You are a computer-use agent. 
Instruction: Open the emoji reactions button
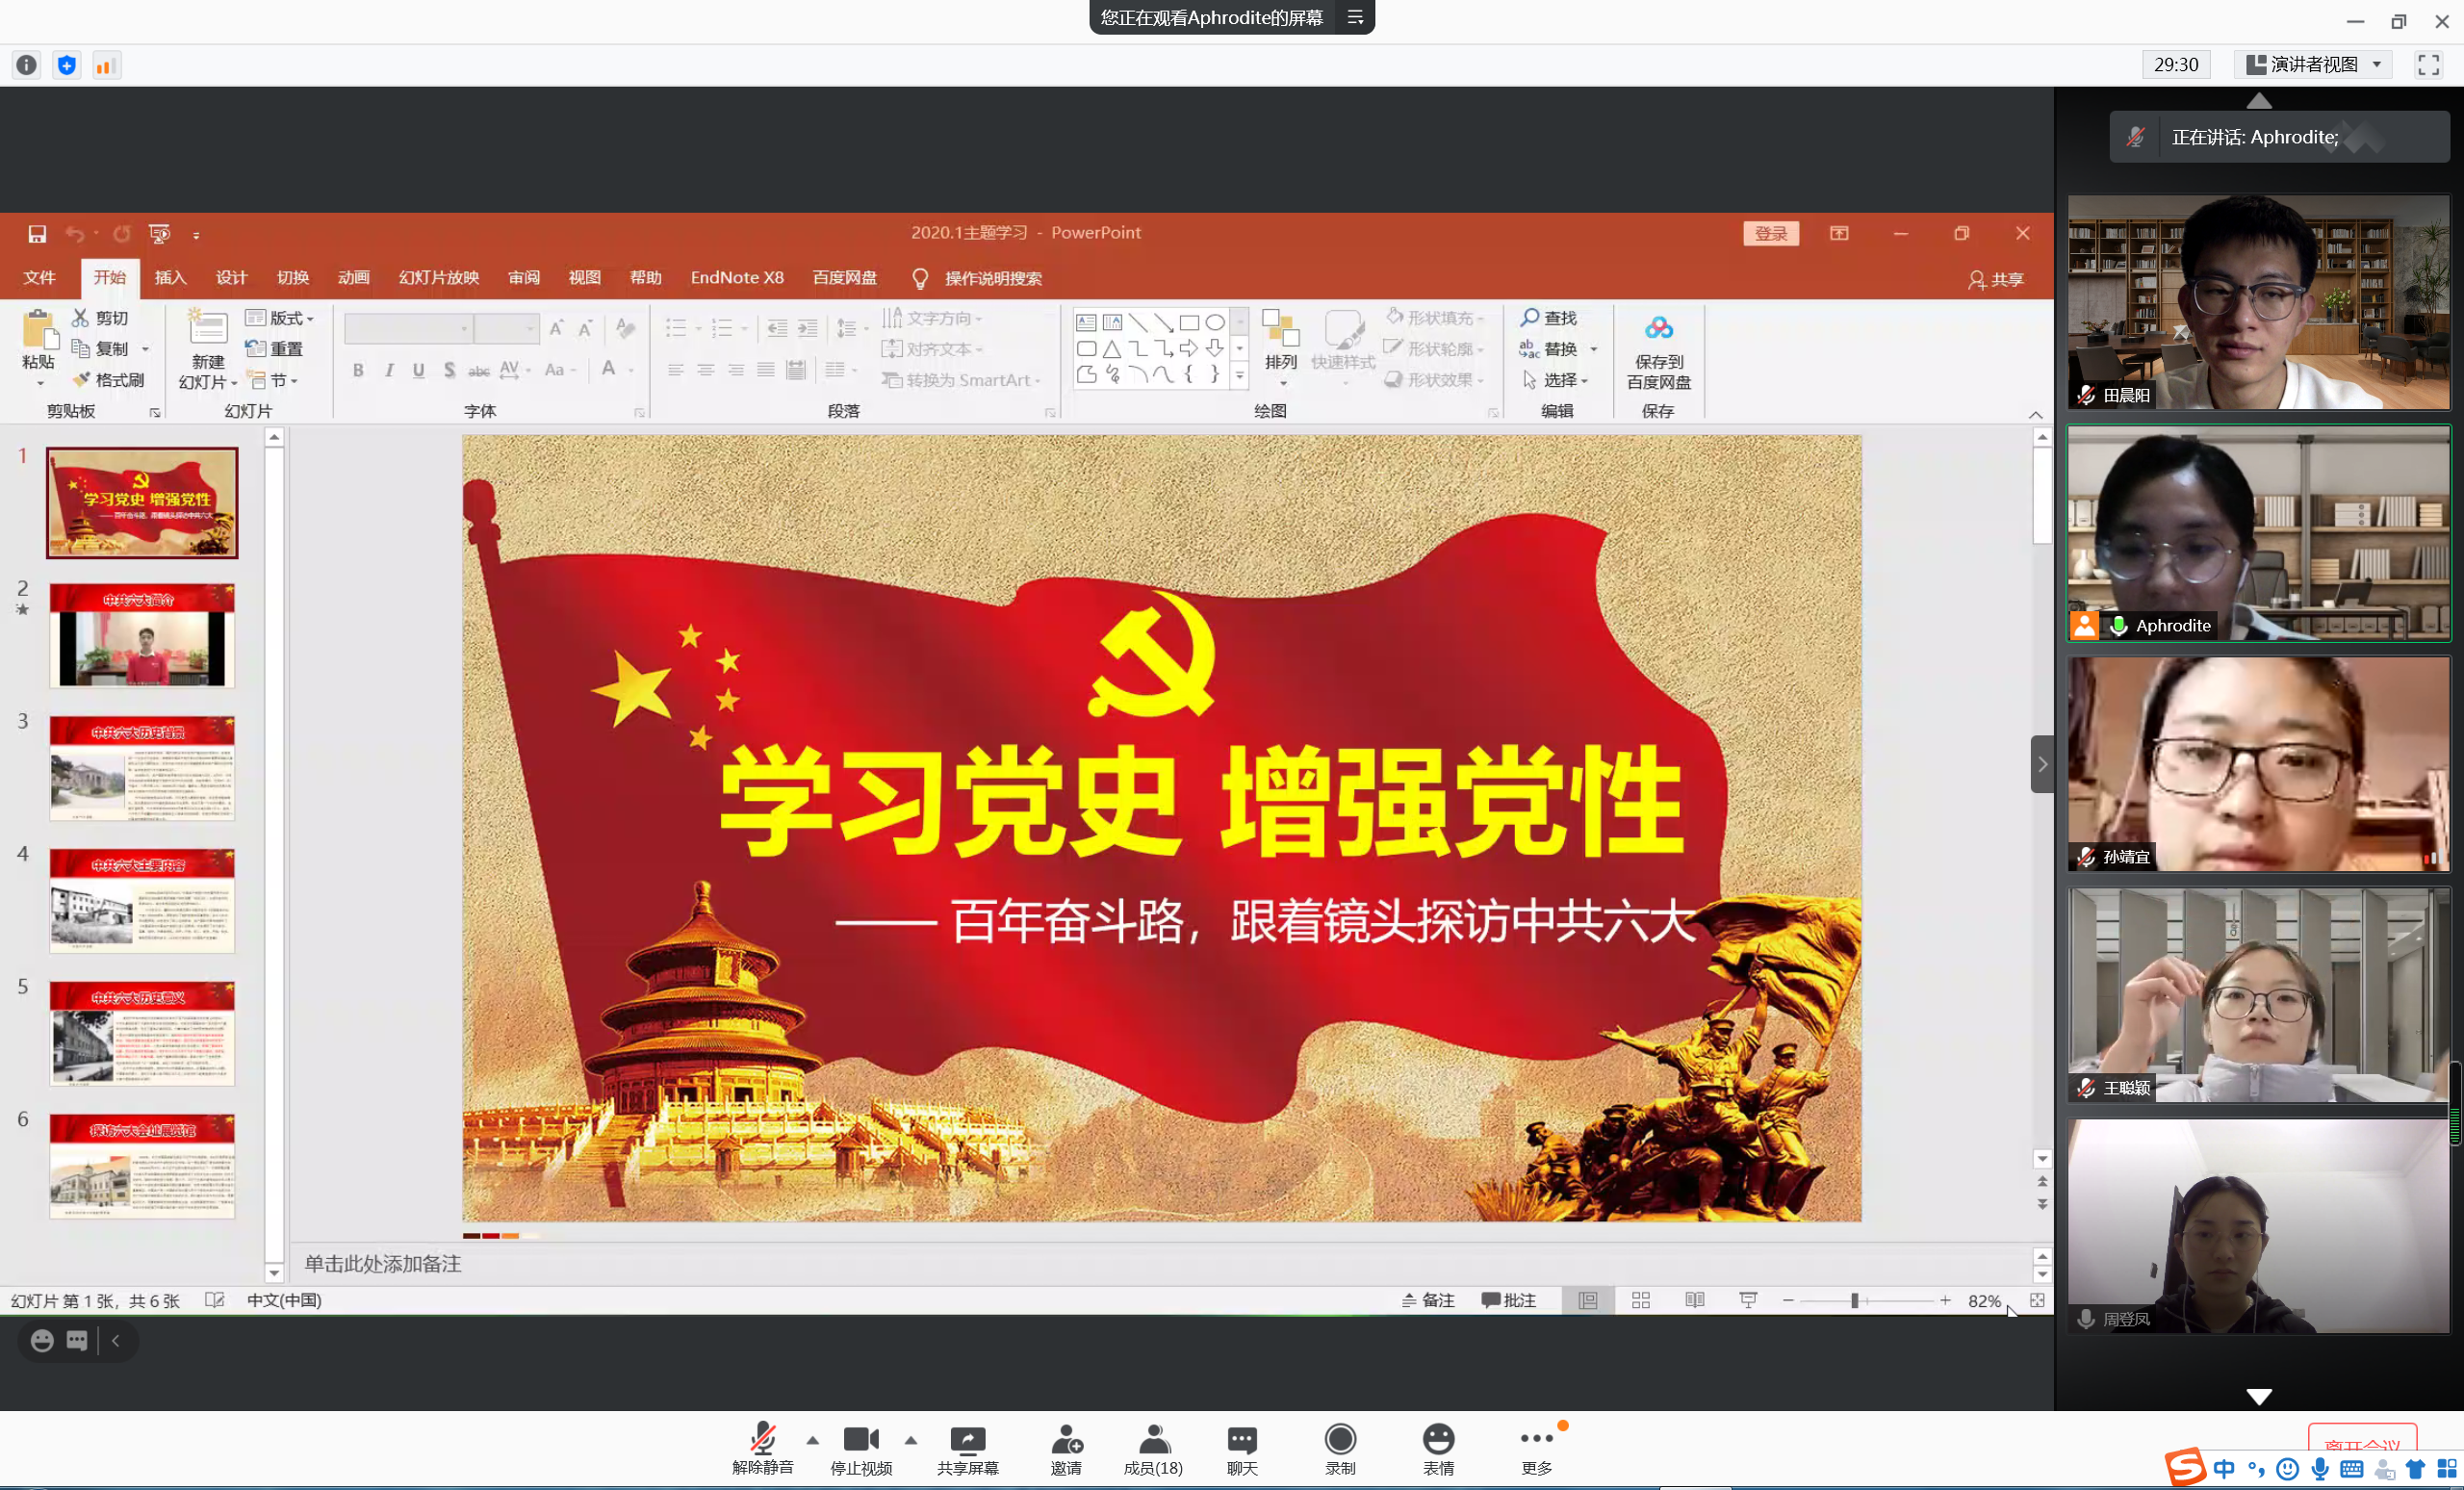point(1438,1448)
